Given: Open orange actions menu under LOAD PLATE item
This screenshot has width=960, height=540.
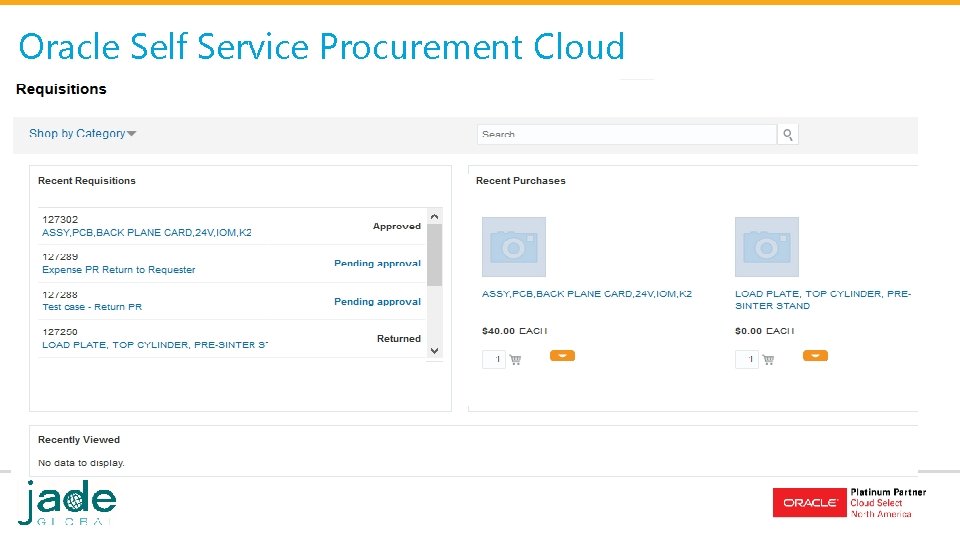Looking at the screenshot, I should pyautogui.click(x=815, y=356).
